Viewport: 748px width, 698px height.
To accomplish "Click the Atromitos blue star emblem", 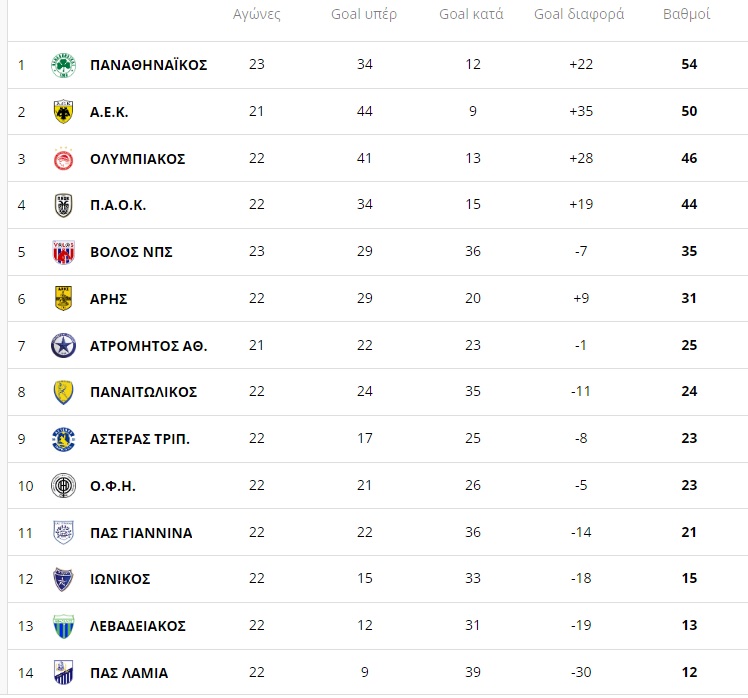I will point(63,345).
